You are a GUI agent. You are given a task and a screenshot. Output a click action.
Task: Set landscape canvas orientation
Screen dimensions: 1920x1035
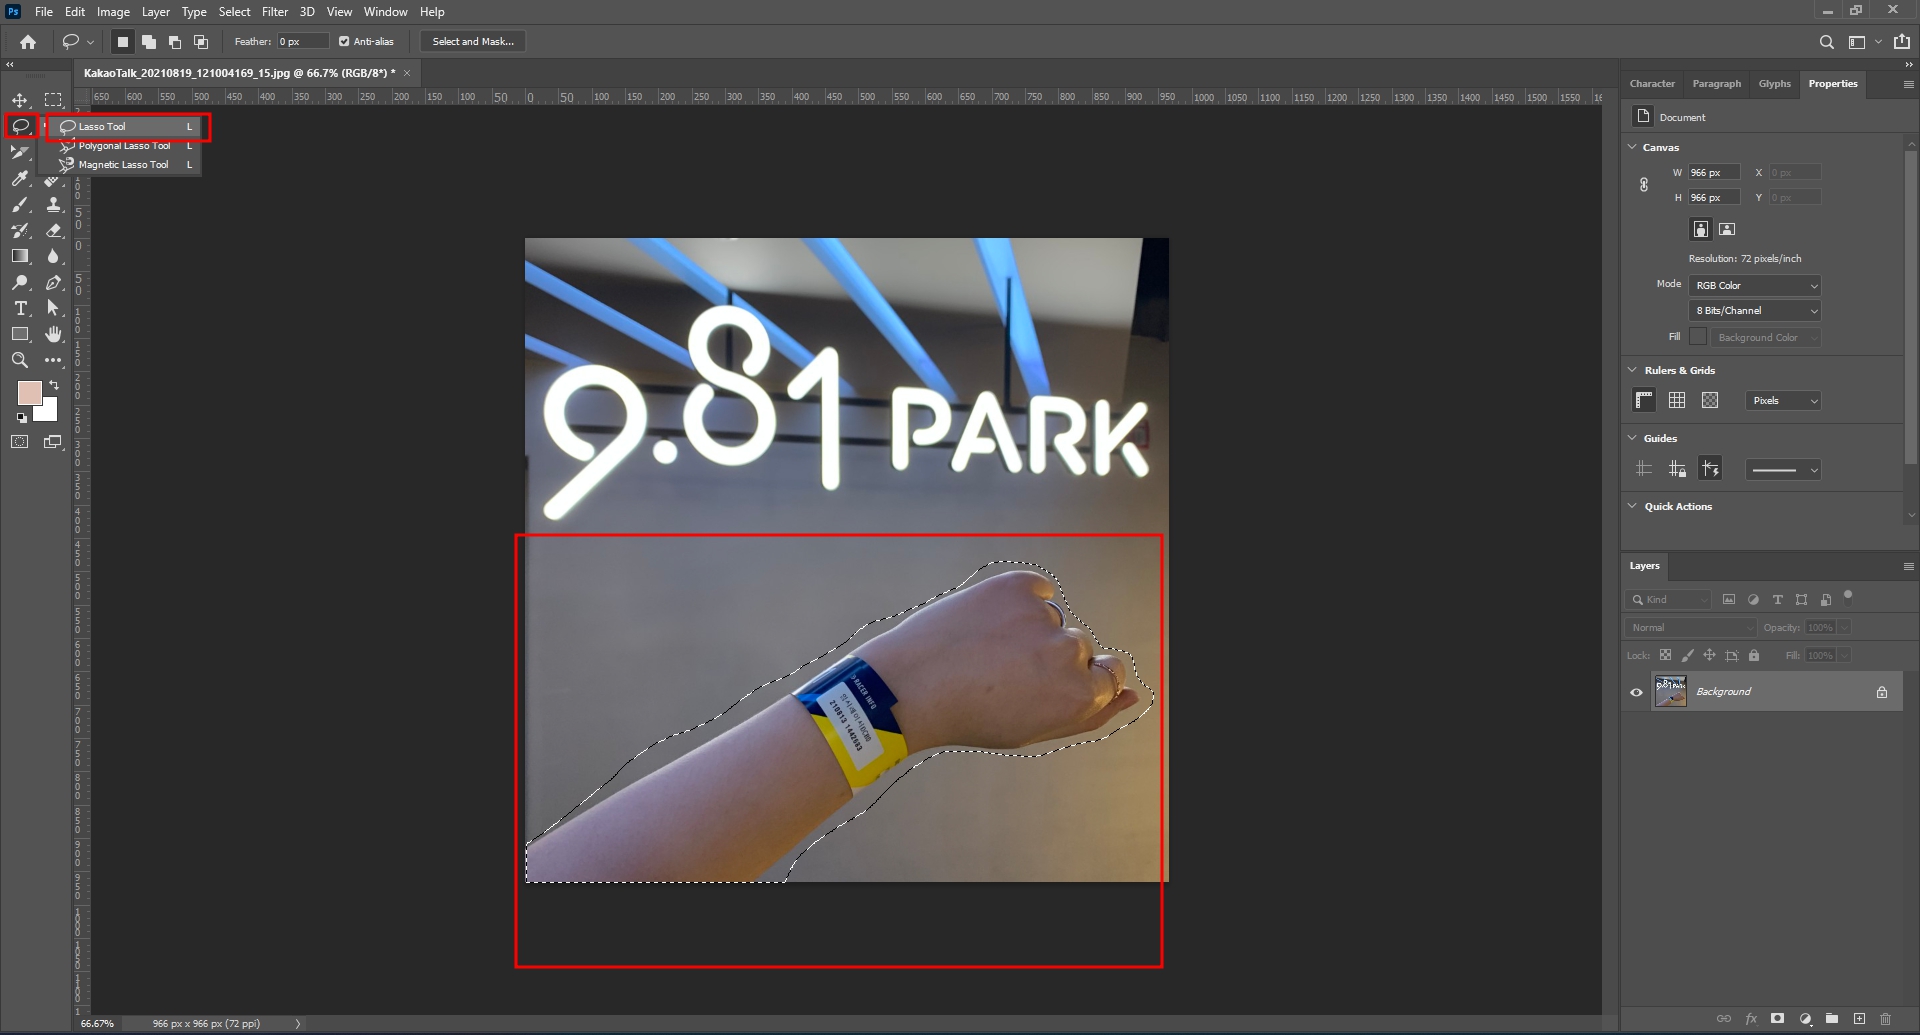click(x=1727, y=229)
